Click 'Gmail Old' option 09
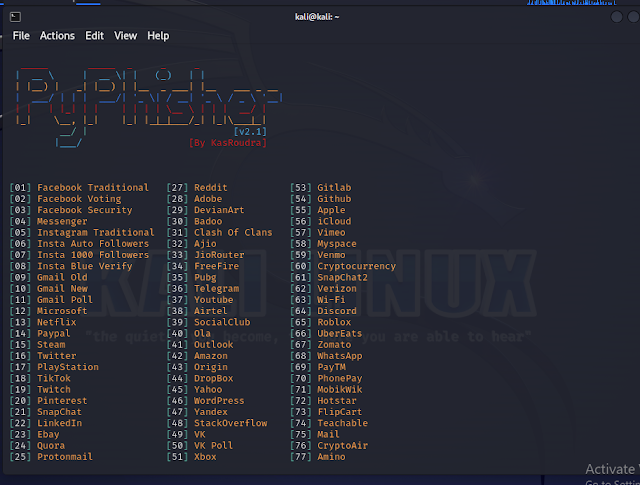This screenshot has height=485, width=640. pyautogui.click(x=62, y=277)
